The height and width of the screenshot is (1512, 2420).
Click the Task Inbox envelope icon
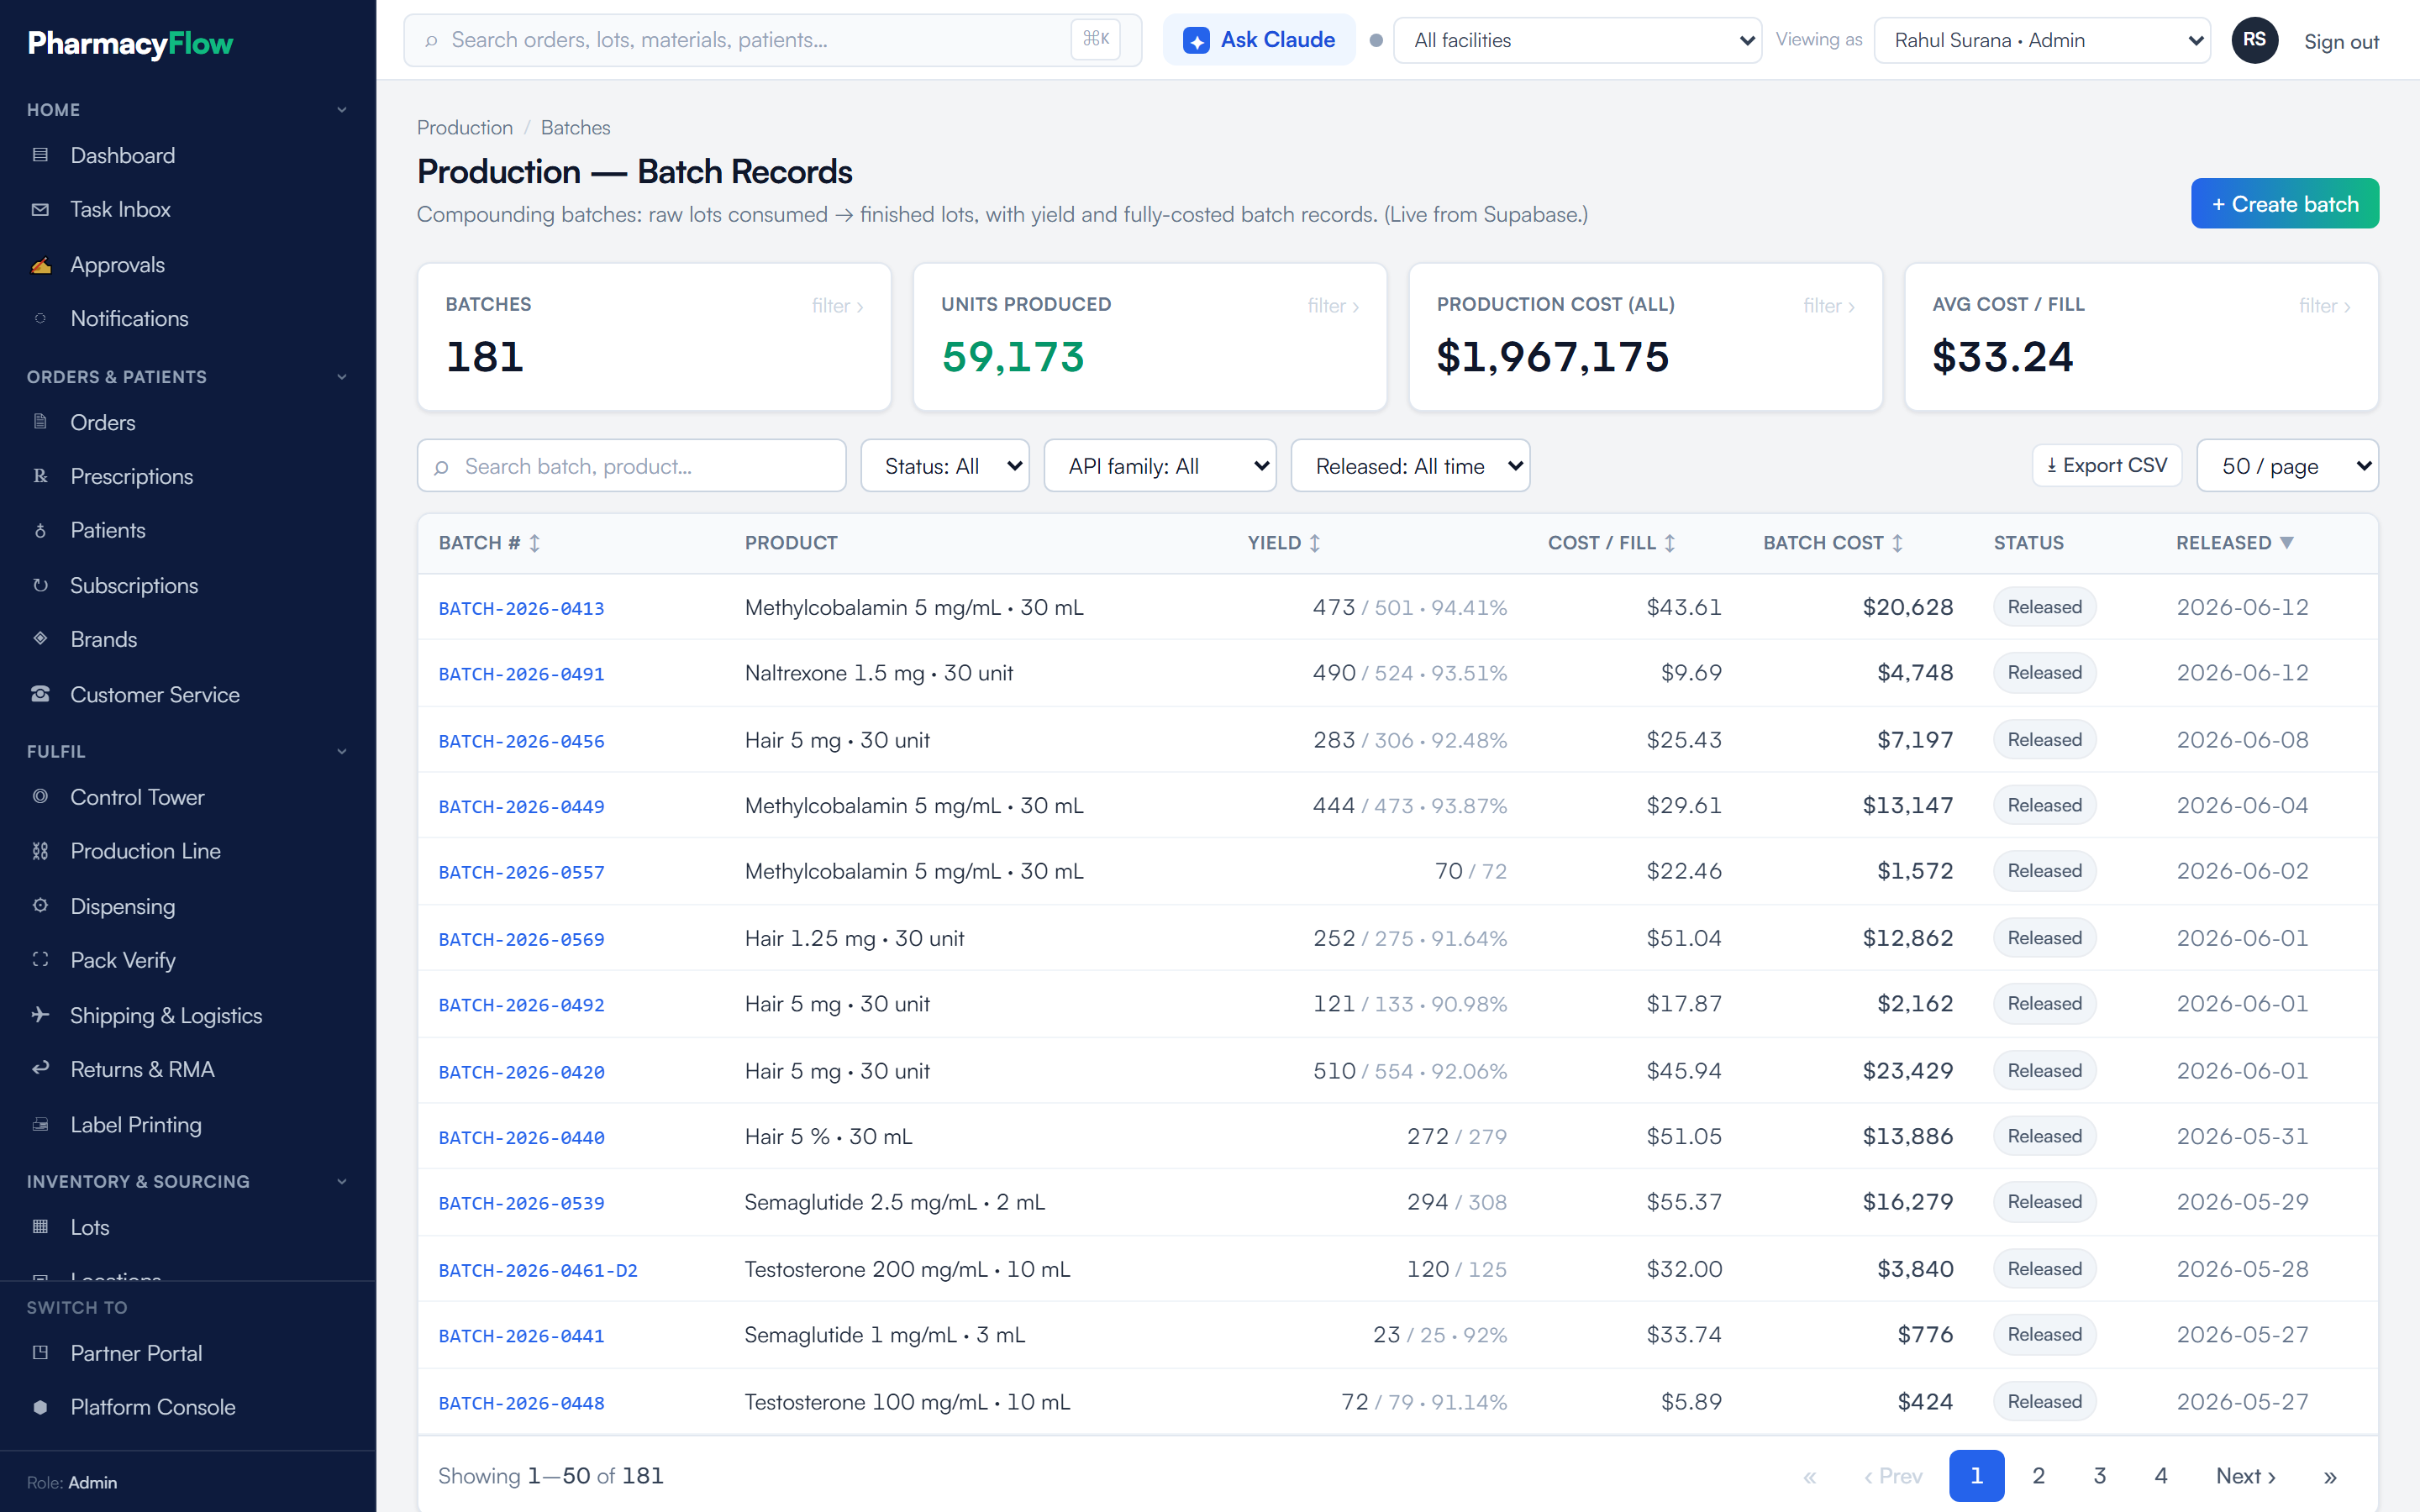click(40, 210)
